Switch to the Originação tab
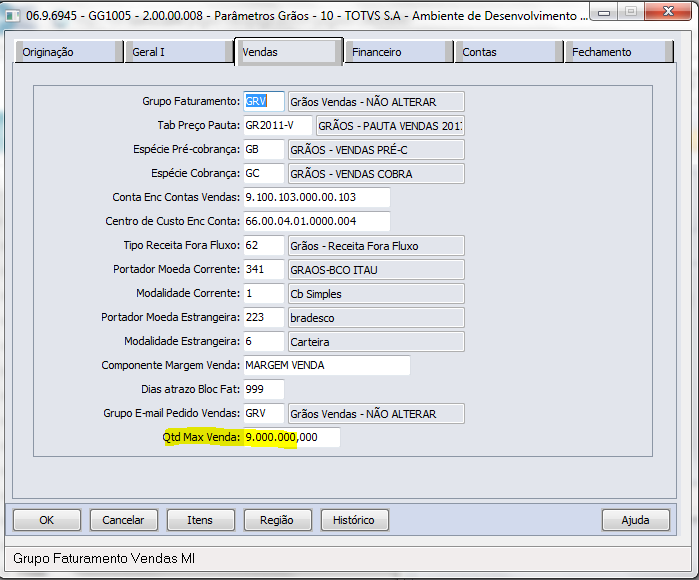Viewport: 699px width, 580px height. [68, 52]
